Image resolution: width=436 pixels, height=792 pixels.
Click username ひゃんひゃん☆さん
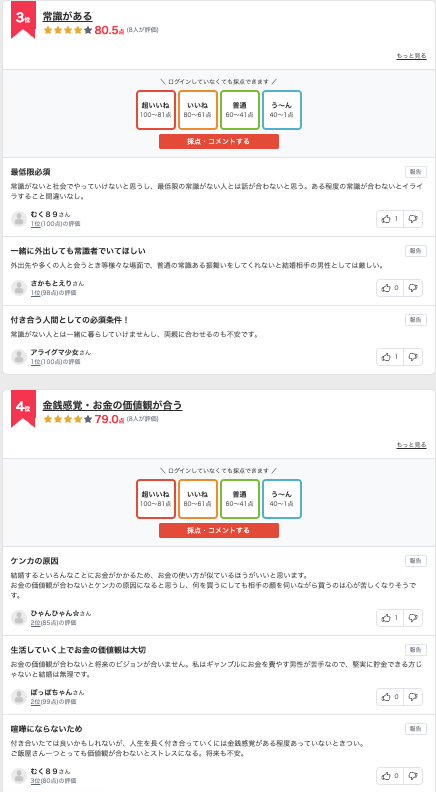point(61,613)
